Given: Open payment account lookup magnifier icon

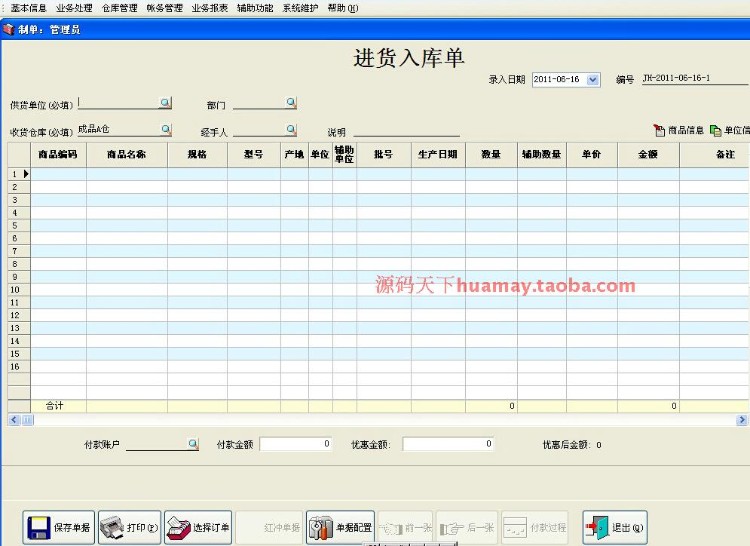Looking at the screenshot, I should click(193, 443).
